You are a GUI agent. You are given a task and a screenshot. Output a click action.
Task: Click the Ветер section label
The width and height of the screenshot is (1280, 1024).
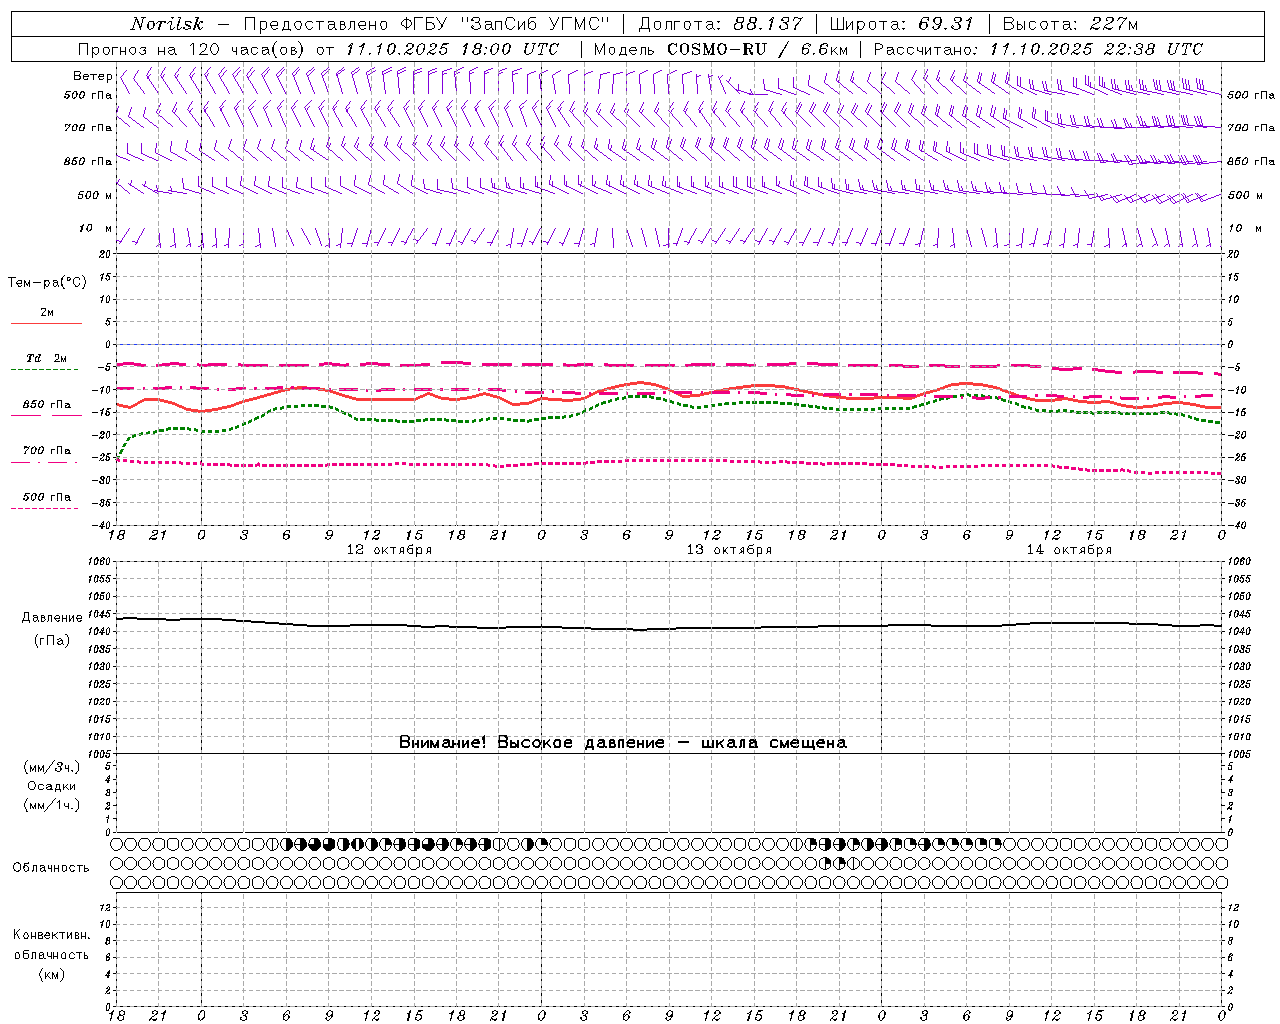92,76
